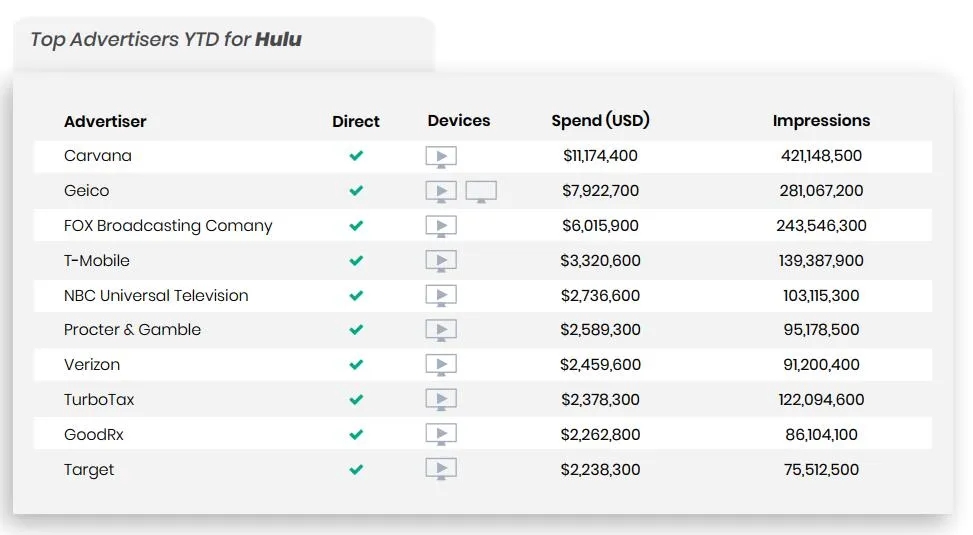Image resolution: width=973 pixels, height=535 pixels.
Task: Click the Direct checkmark for NBC Universal Television
Action: [x=356, y=296]
